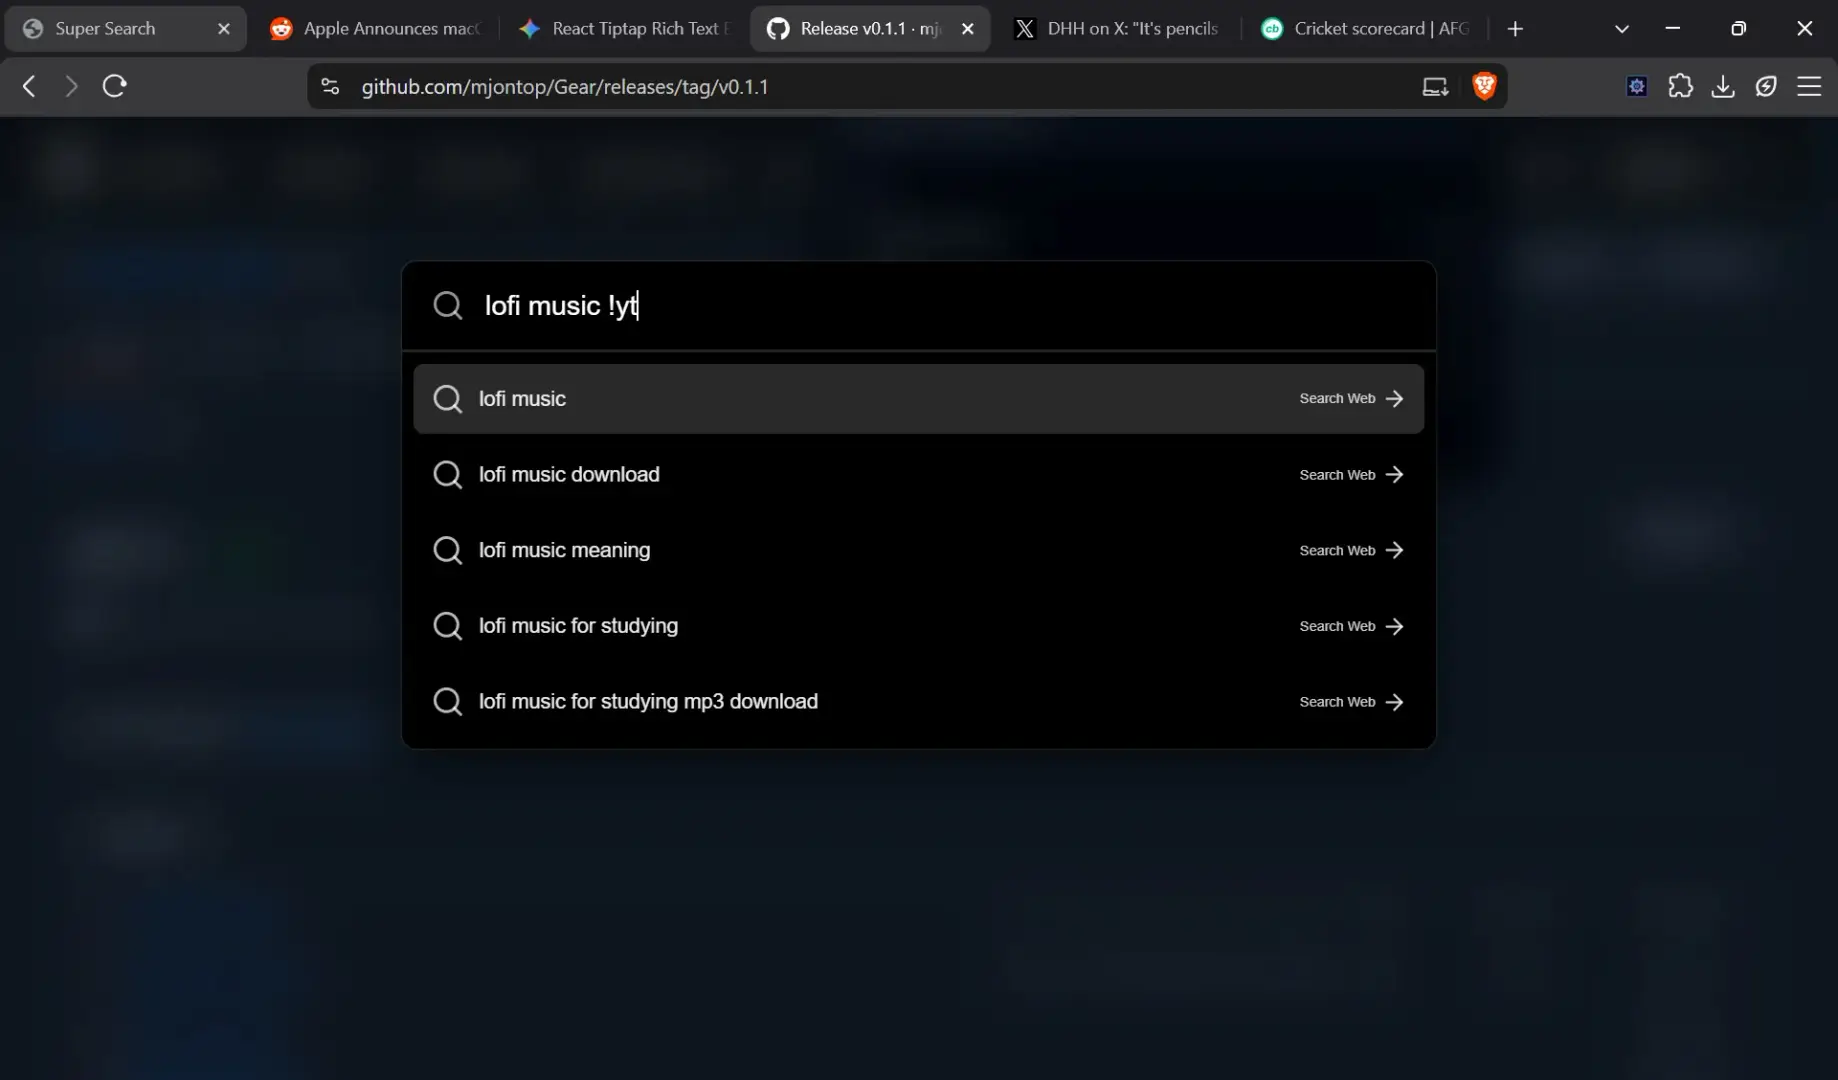Click Search Web for 'lofi music download'

click(1351, 475)
